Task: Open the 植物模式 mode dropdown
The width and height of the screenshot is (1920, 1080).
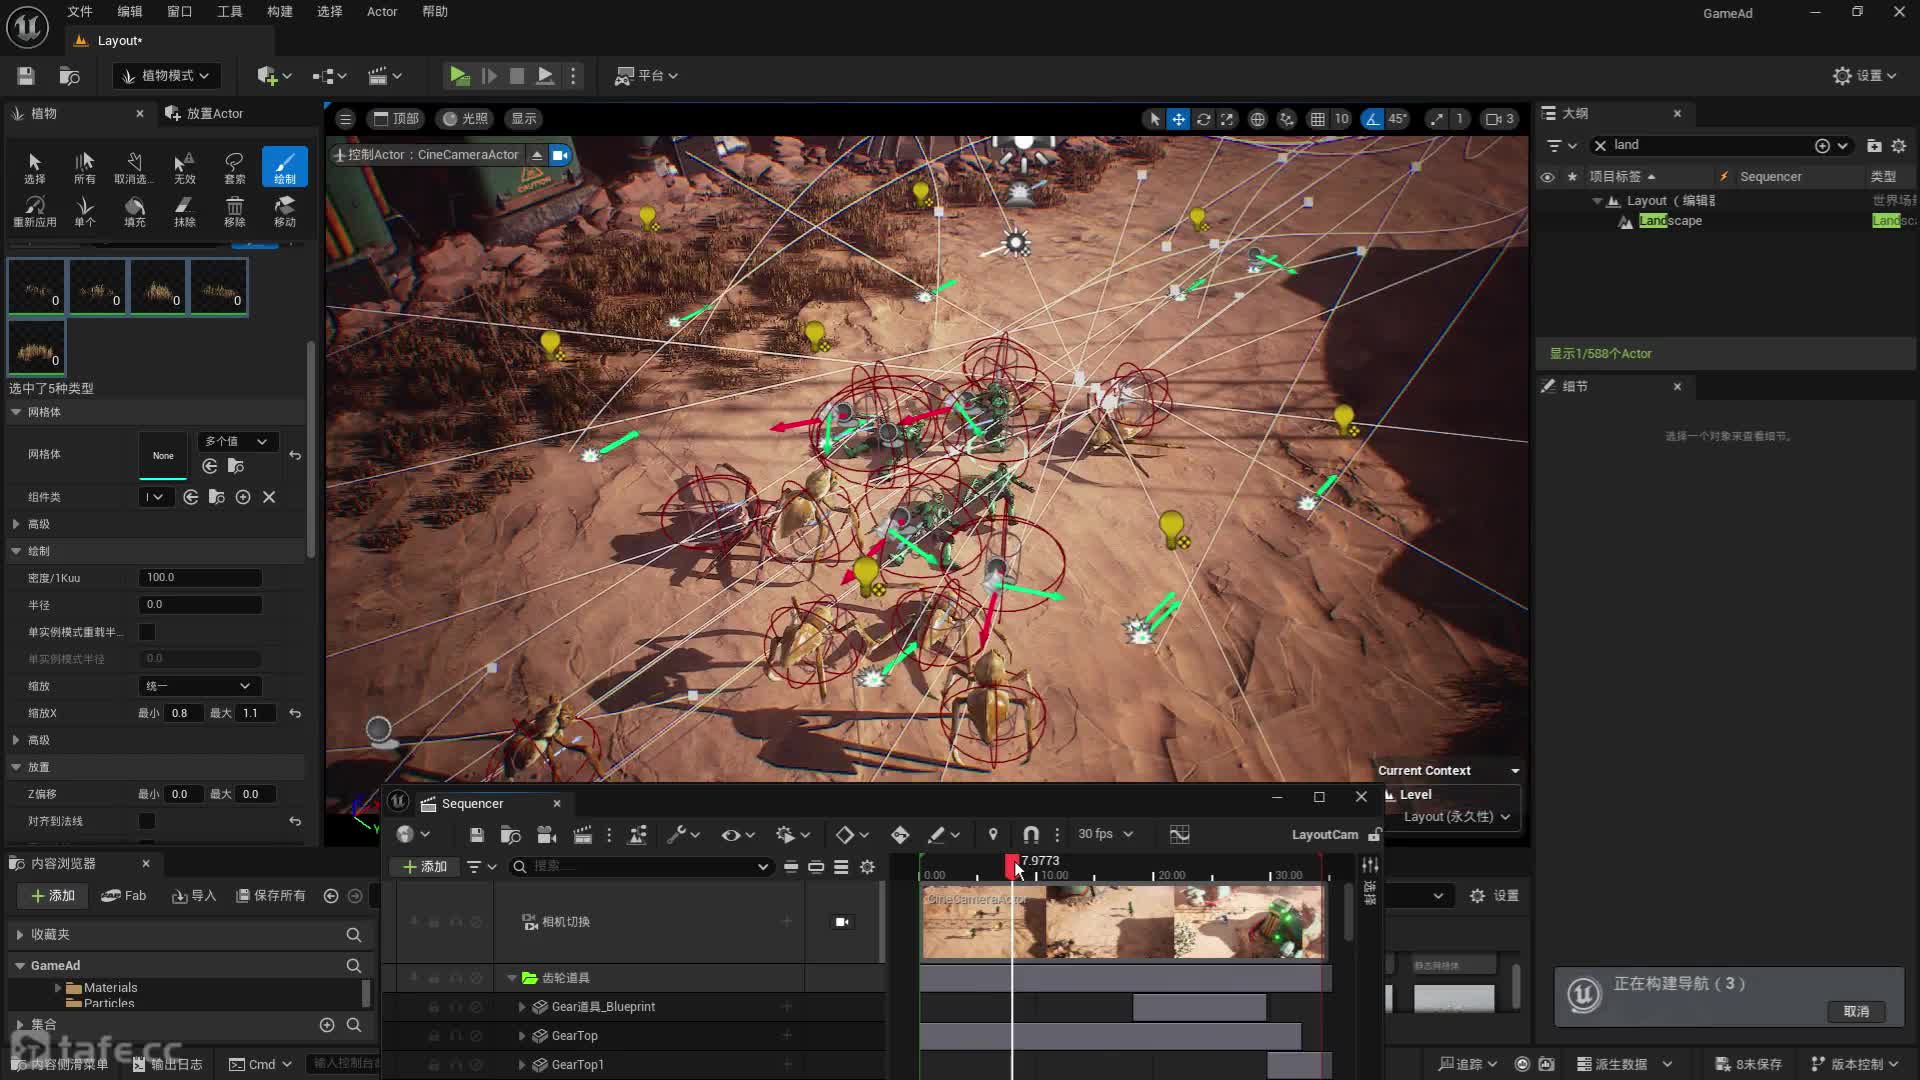Action: [x=166, y=76]
